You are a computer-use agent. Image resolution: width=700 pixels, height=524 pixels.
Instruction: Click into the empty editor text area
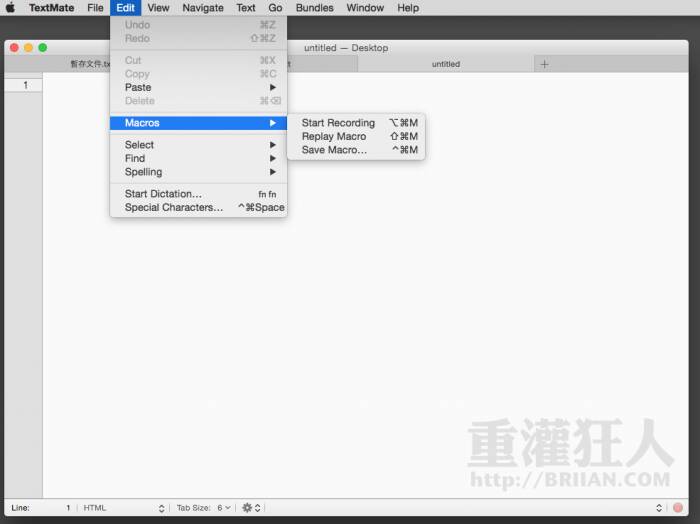point(365,286)
